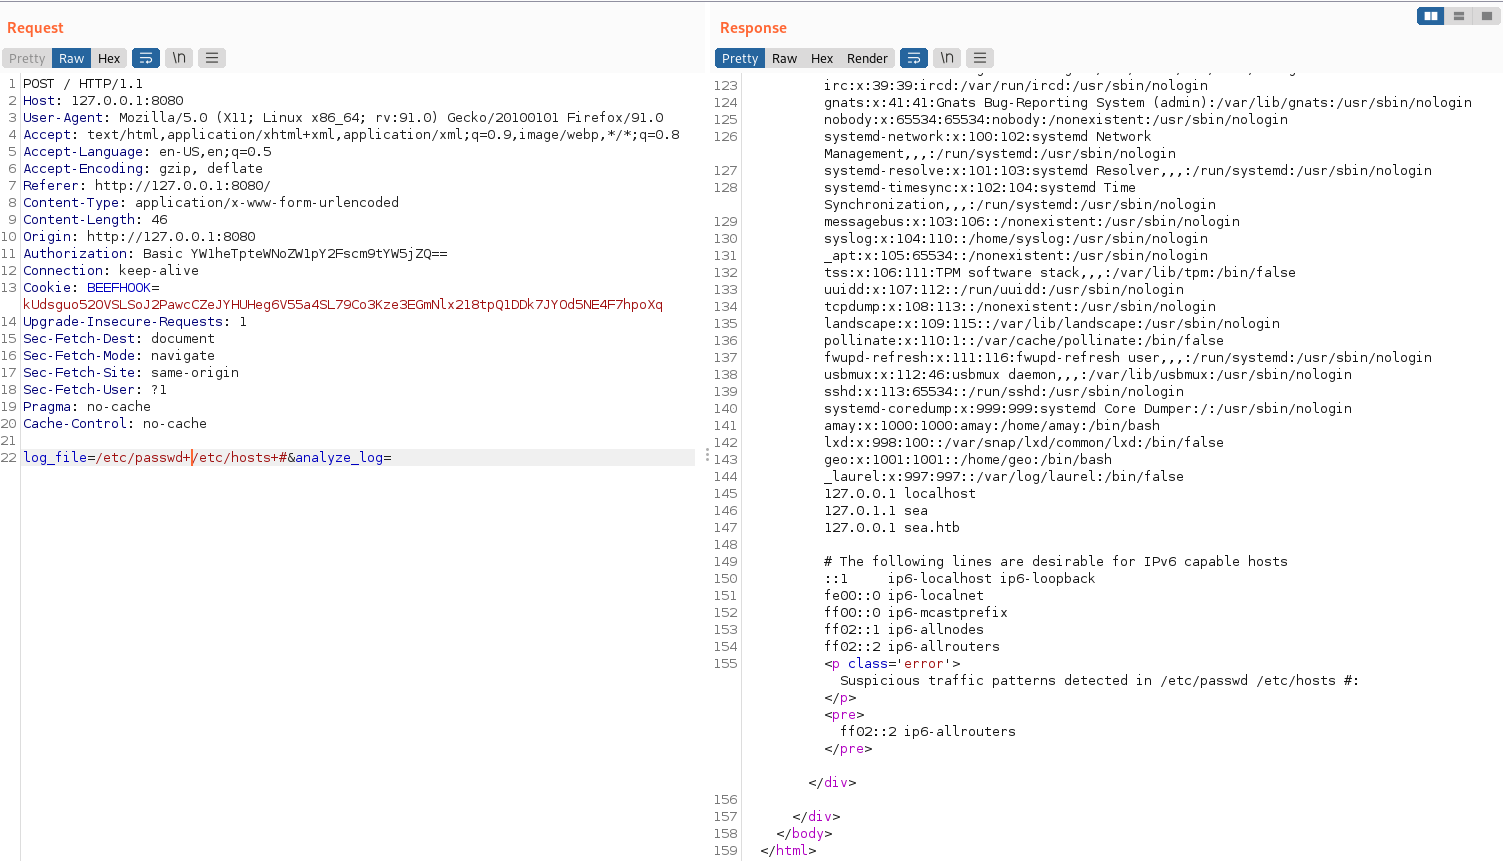The height and width of the screenshot is (861, 1503).
Task: Select combined tabbed layout icon
Action: [1487, 16]
